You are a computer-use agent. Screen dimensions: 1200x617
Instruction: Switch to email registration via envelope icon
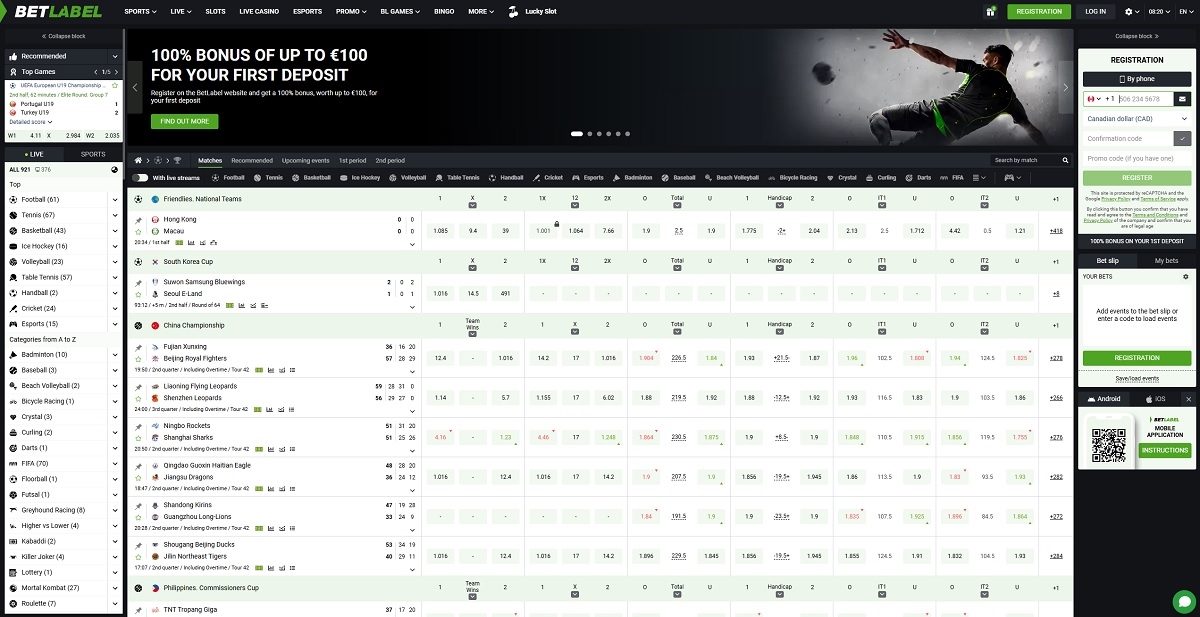(x=1182, y=99)
